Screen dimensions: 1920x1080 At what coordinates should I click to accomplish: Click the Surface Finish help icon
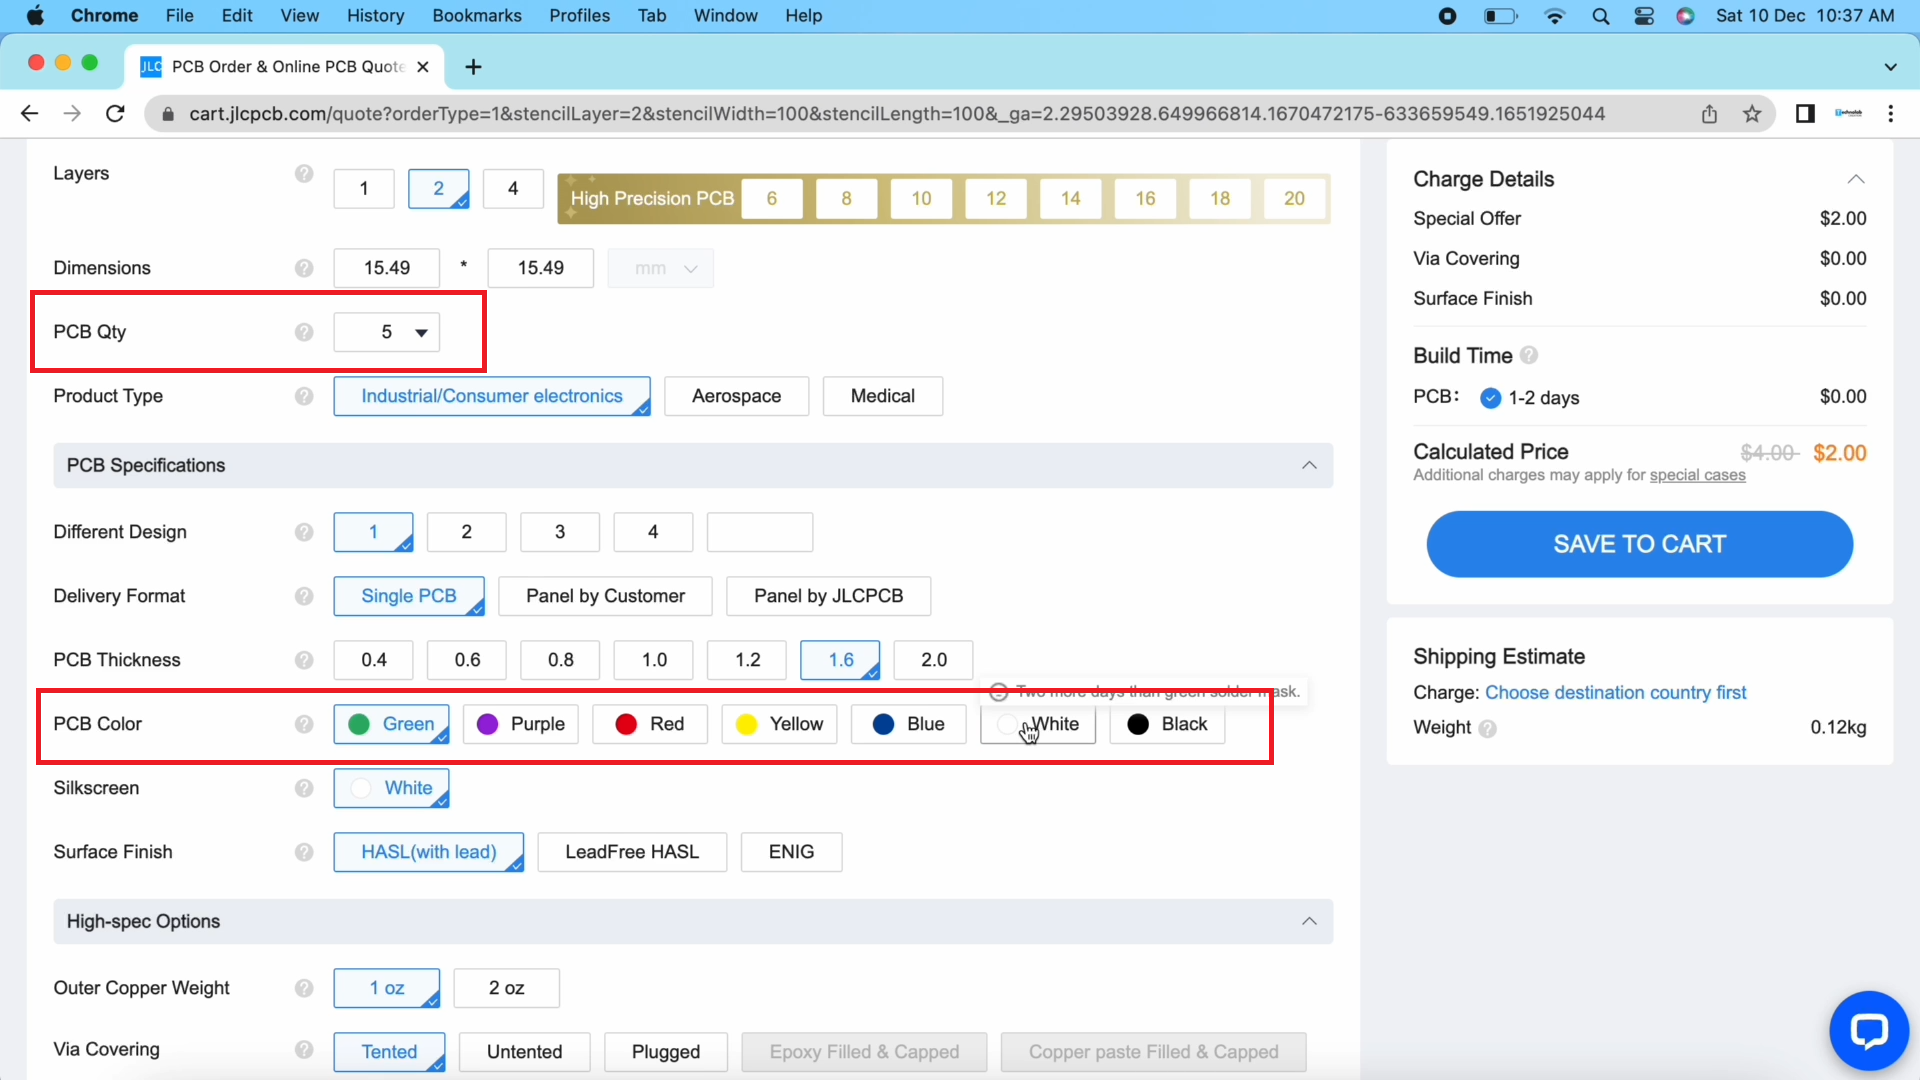tap(304, 852)
